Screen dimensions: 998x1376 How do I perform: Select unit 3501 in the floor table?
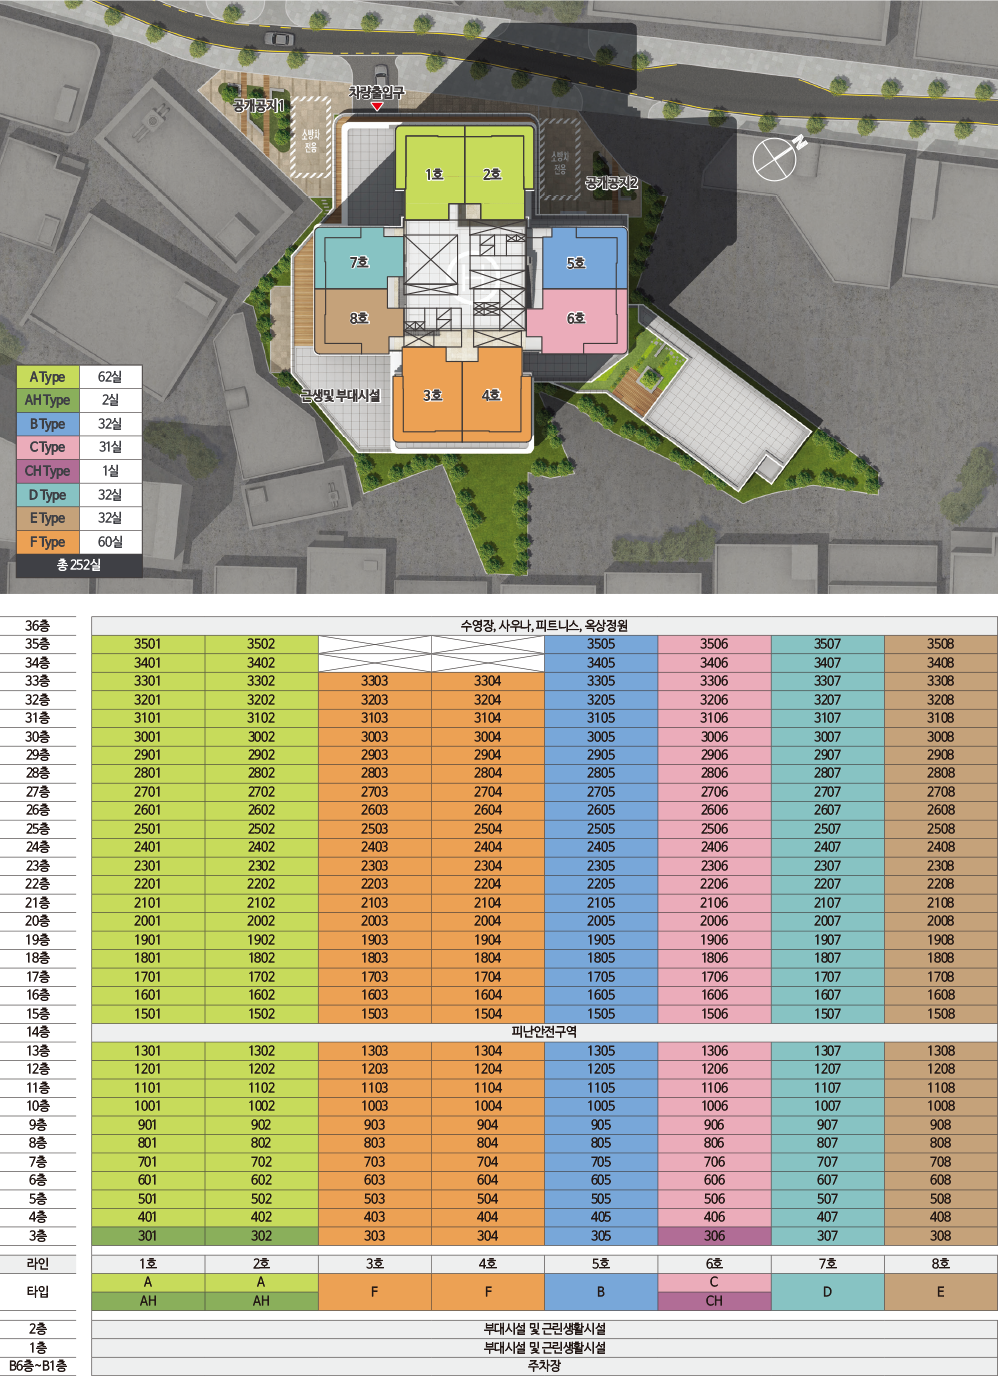148,644
